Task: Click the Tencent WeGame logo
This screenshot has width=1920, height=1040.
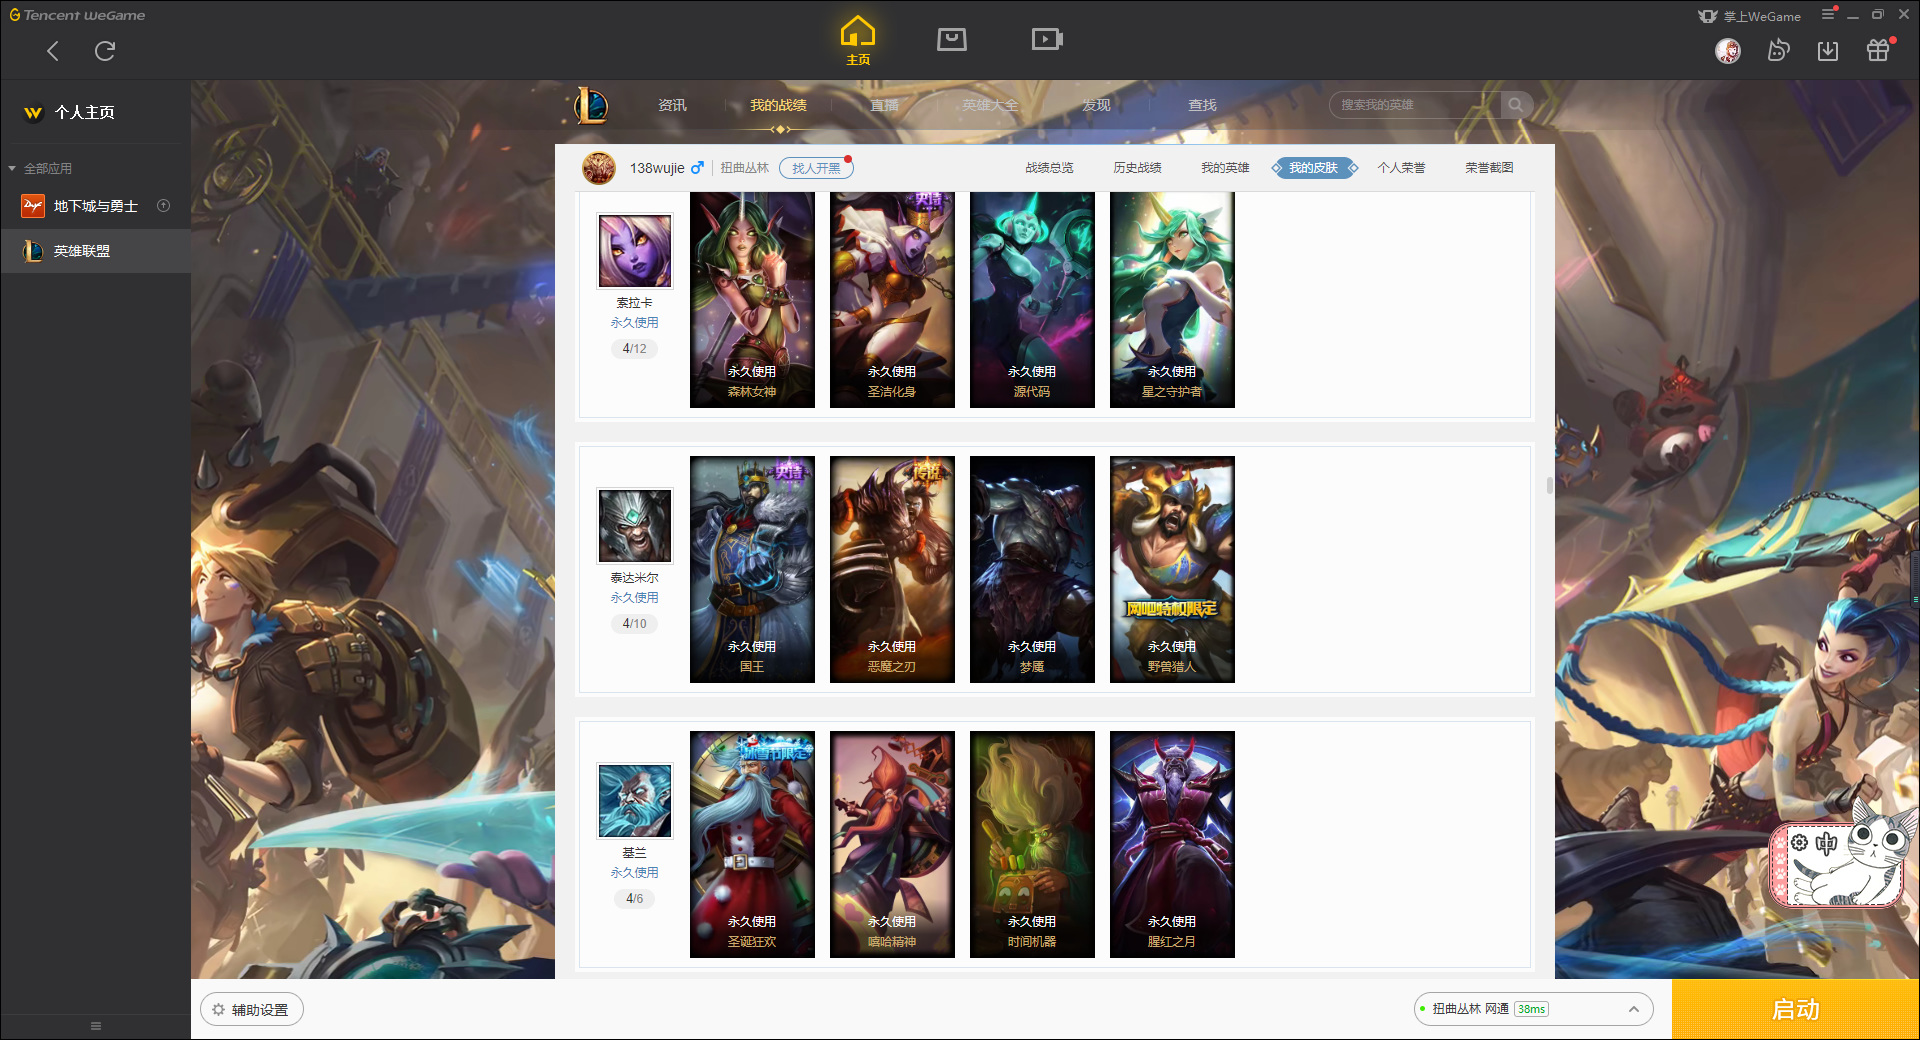Action: 78,15
